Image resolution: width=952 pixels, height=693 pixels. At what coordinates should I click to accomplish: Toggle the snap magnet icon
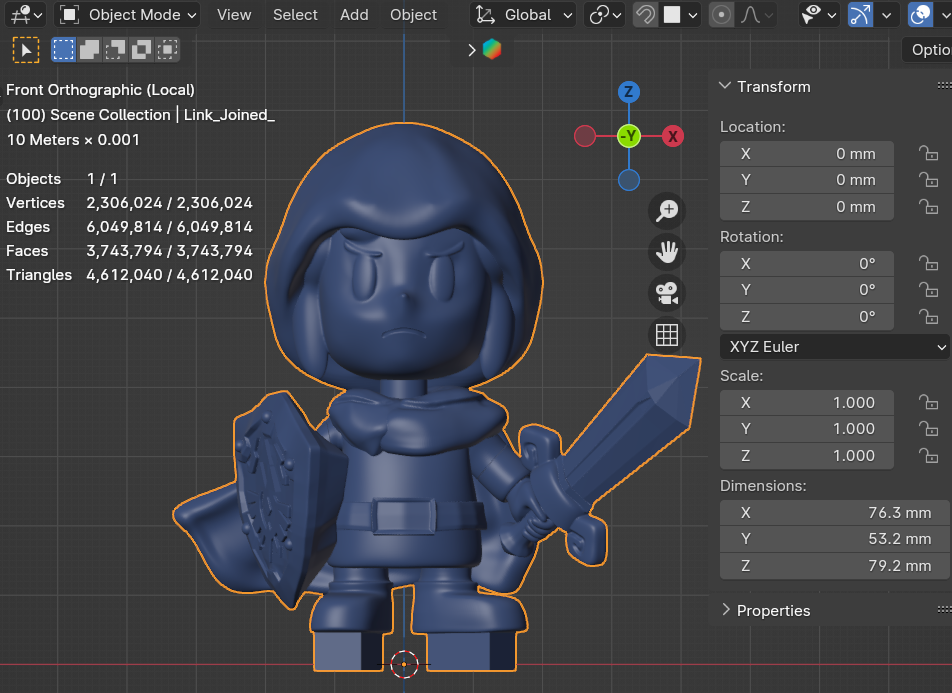pyautogui.click(x=645, y=15)
